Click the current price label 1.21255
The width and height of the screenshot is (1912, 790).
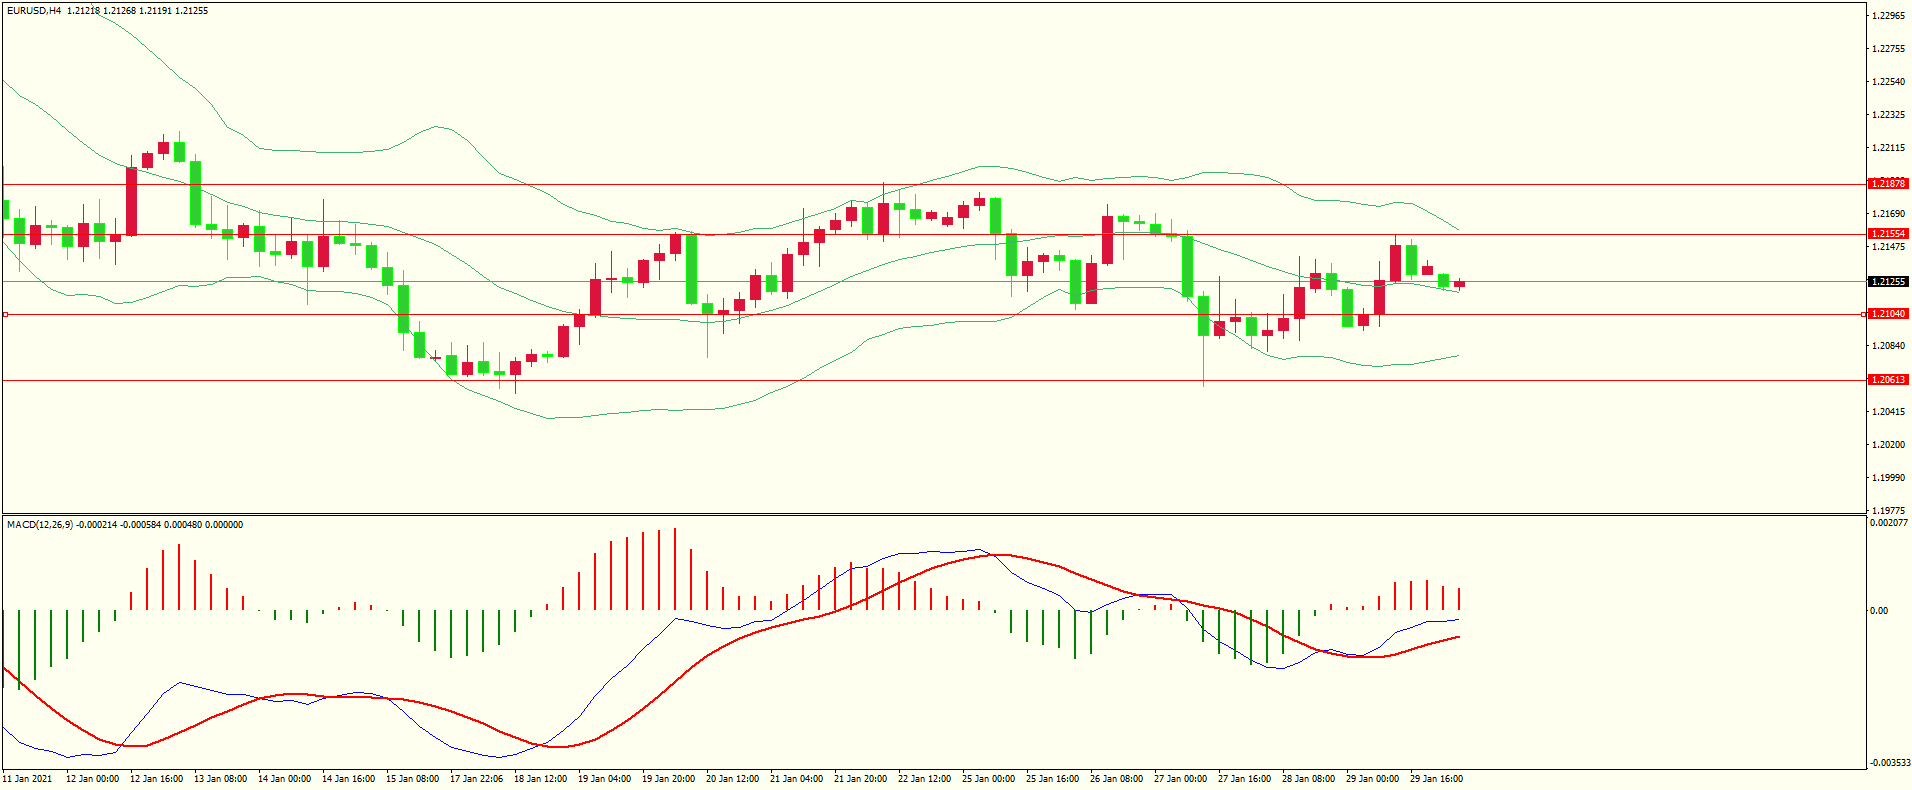point(1888,282)
